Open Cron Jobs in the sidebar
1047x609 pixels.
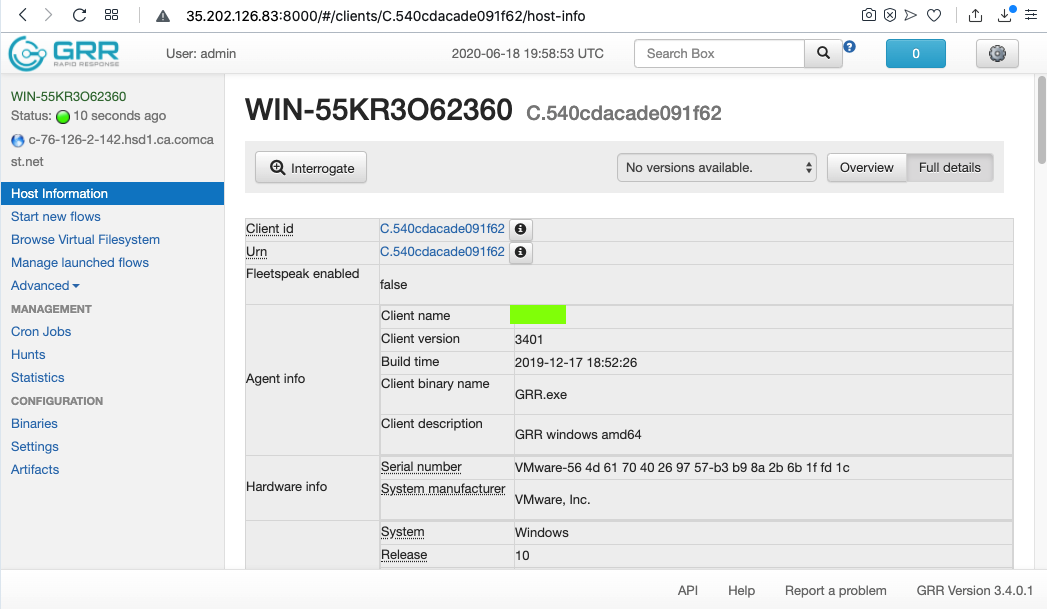[41, 332]
